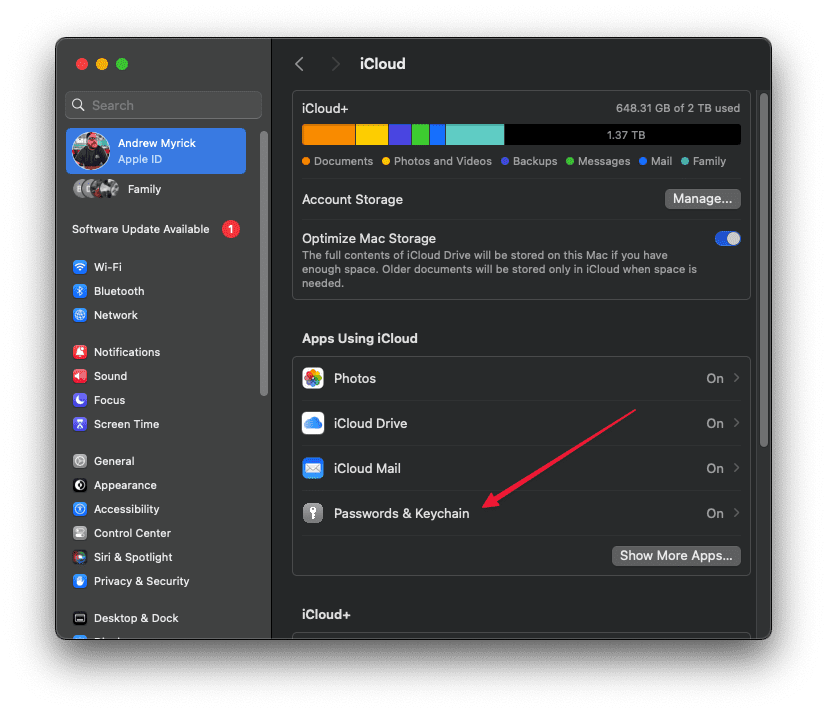Image resolution: width=827 pixels, height=713 pixels.
Task: Open Software Update Available notice
Action: click(156, 229)
